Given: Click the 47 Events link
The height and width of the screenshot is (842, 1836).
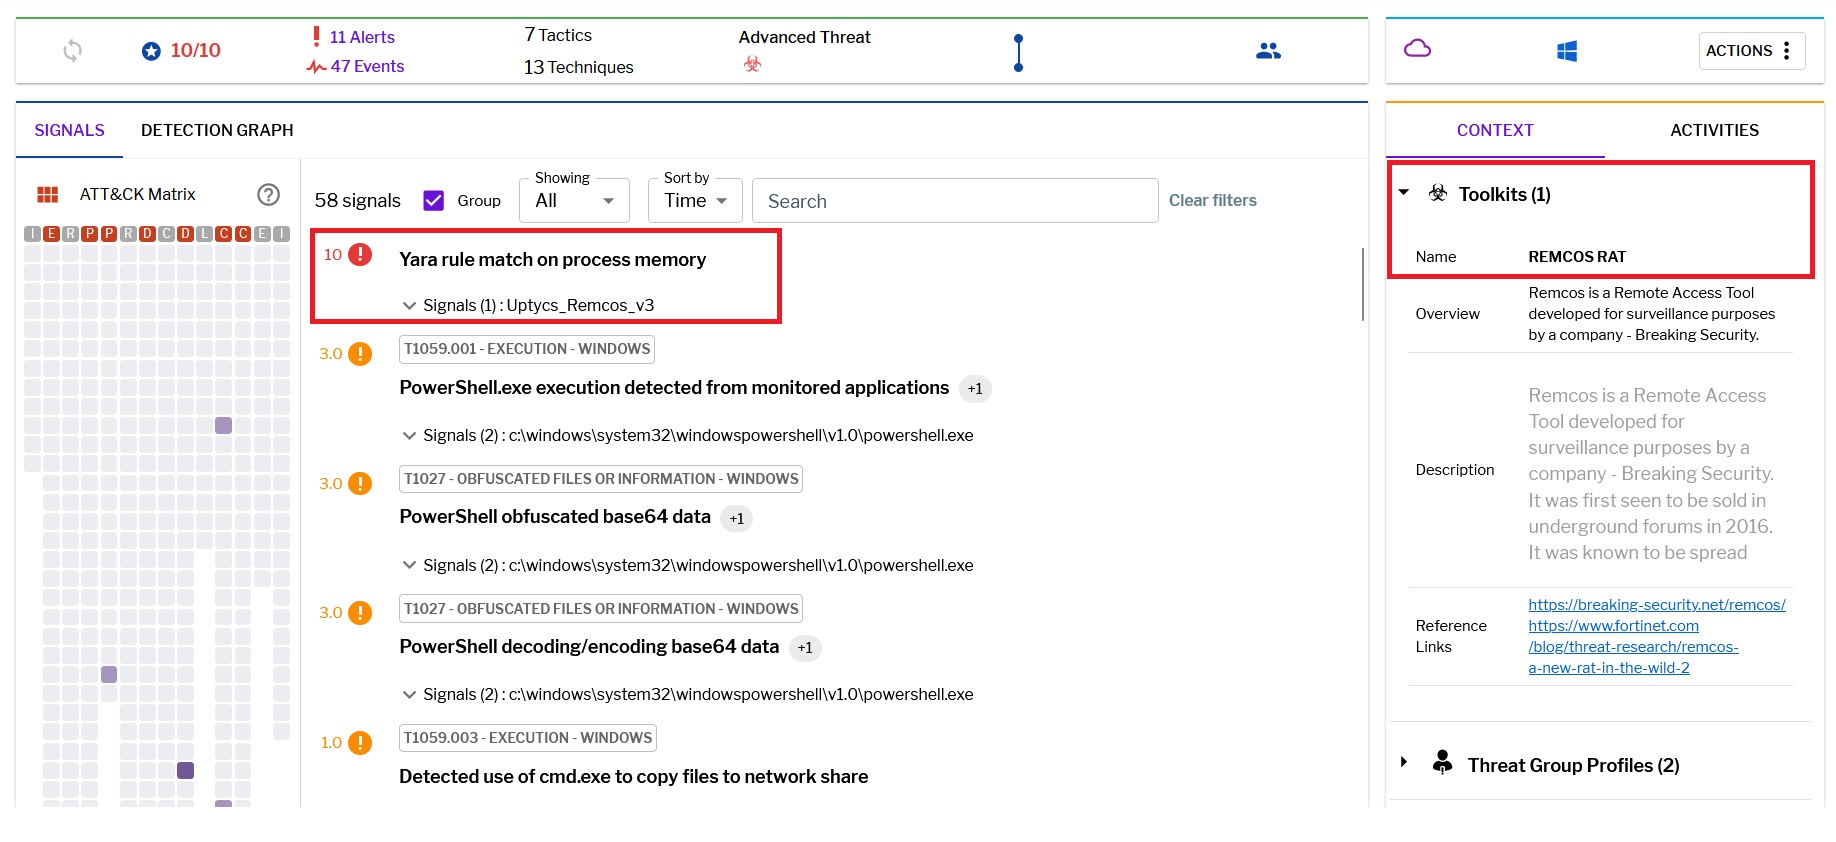Looking at the screenshot, I should coord(367,66).
